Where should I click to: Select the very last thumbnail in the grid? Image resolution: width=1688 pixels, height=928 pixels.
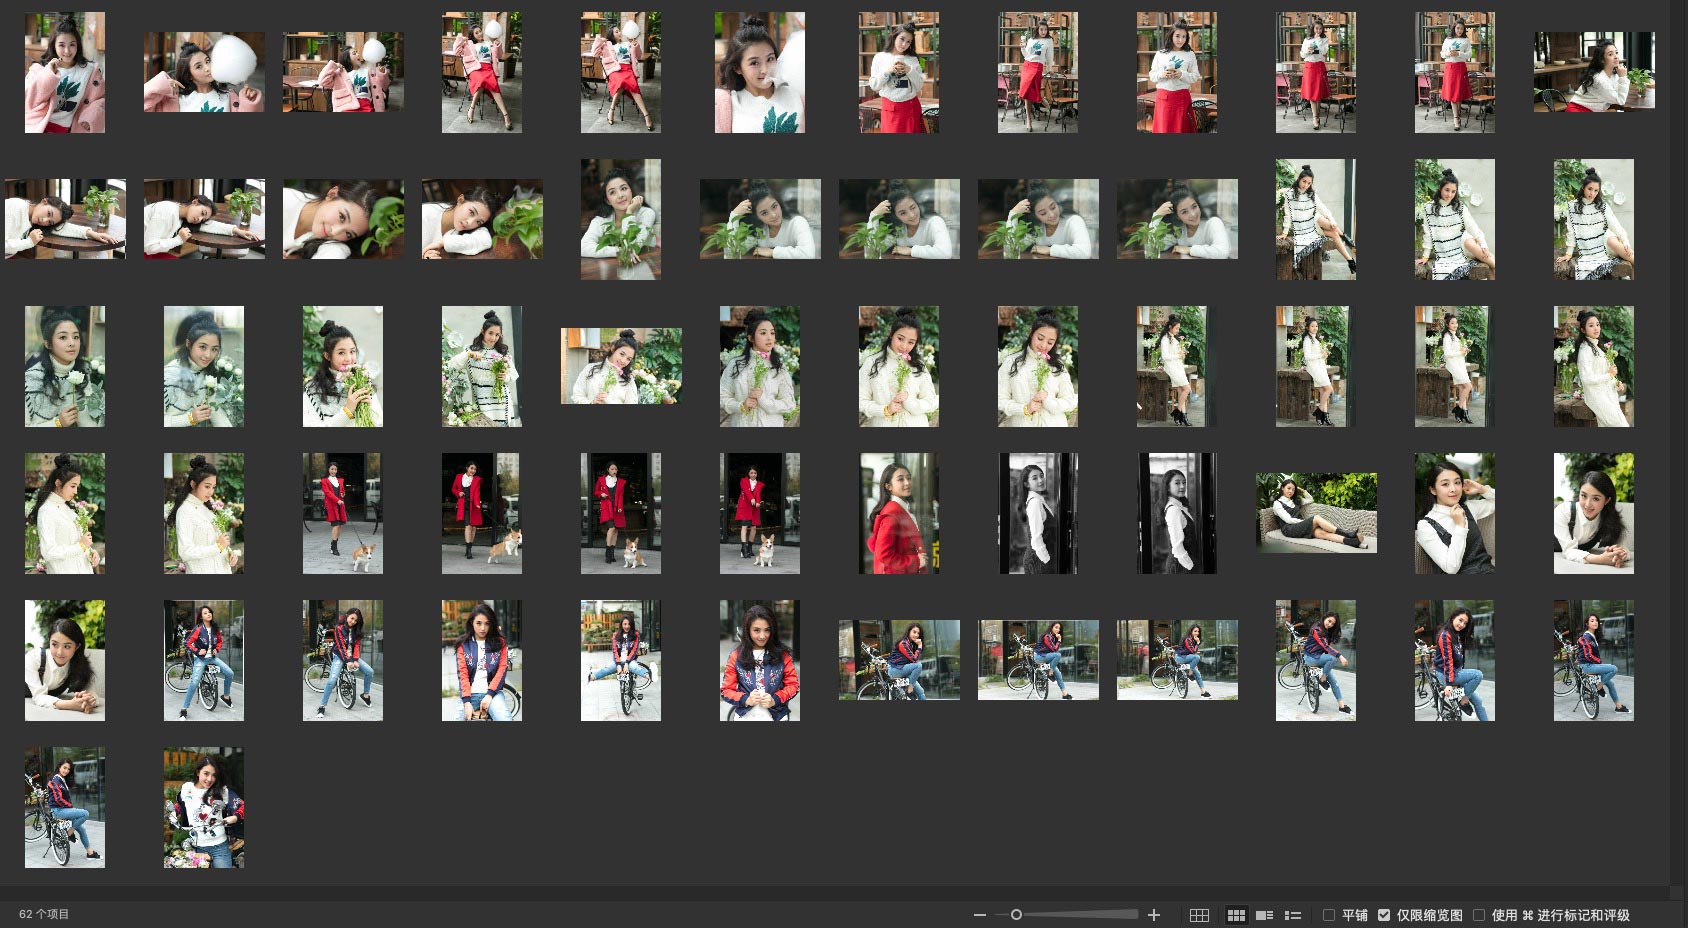(204, 807)
